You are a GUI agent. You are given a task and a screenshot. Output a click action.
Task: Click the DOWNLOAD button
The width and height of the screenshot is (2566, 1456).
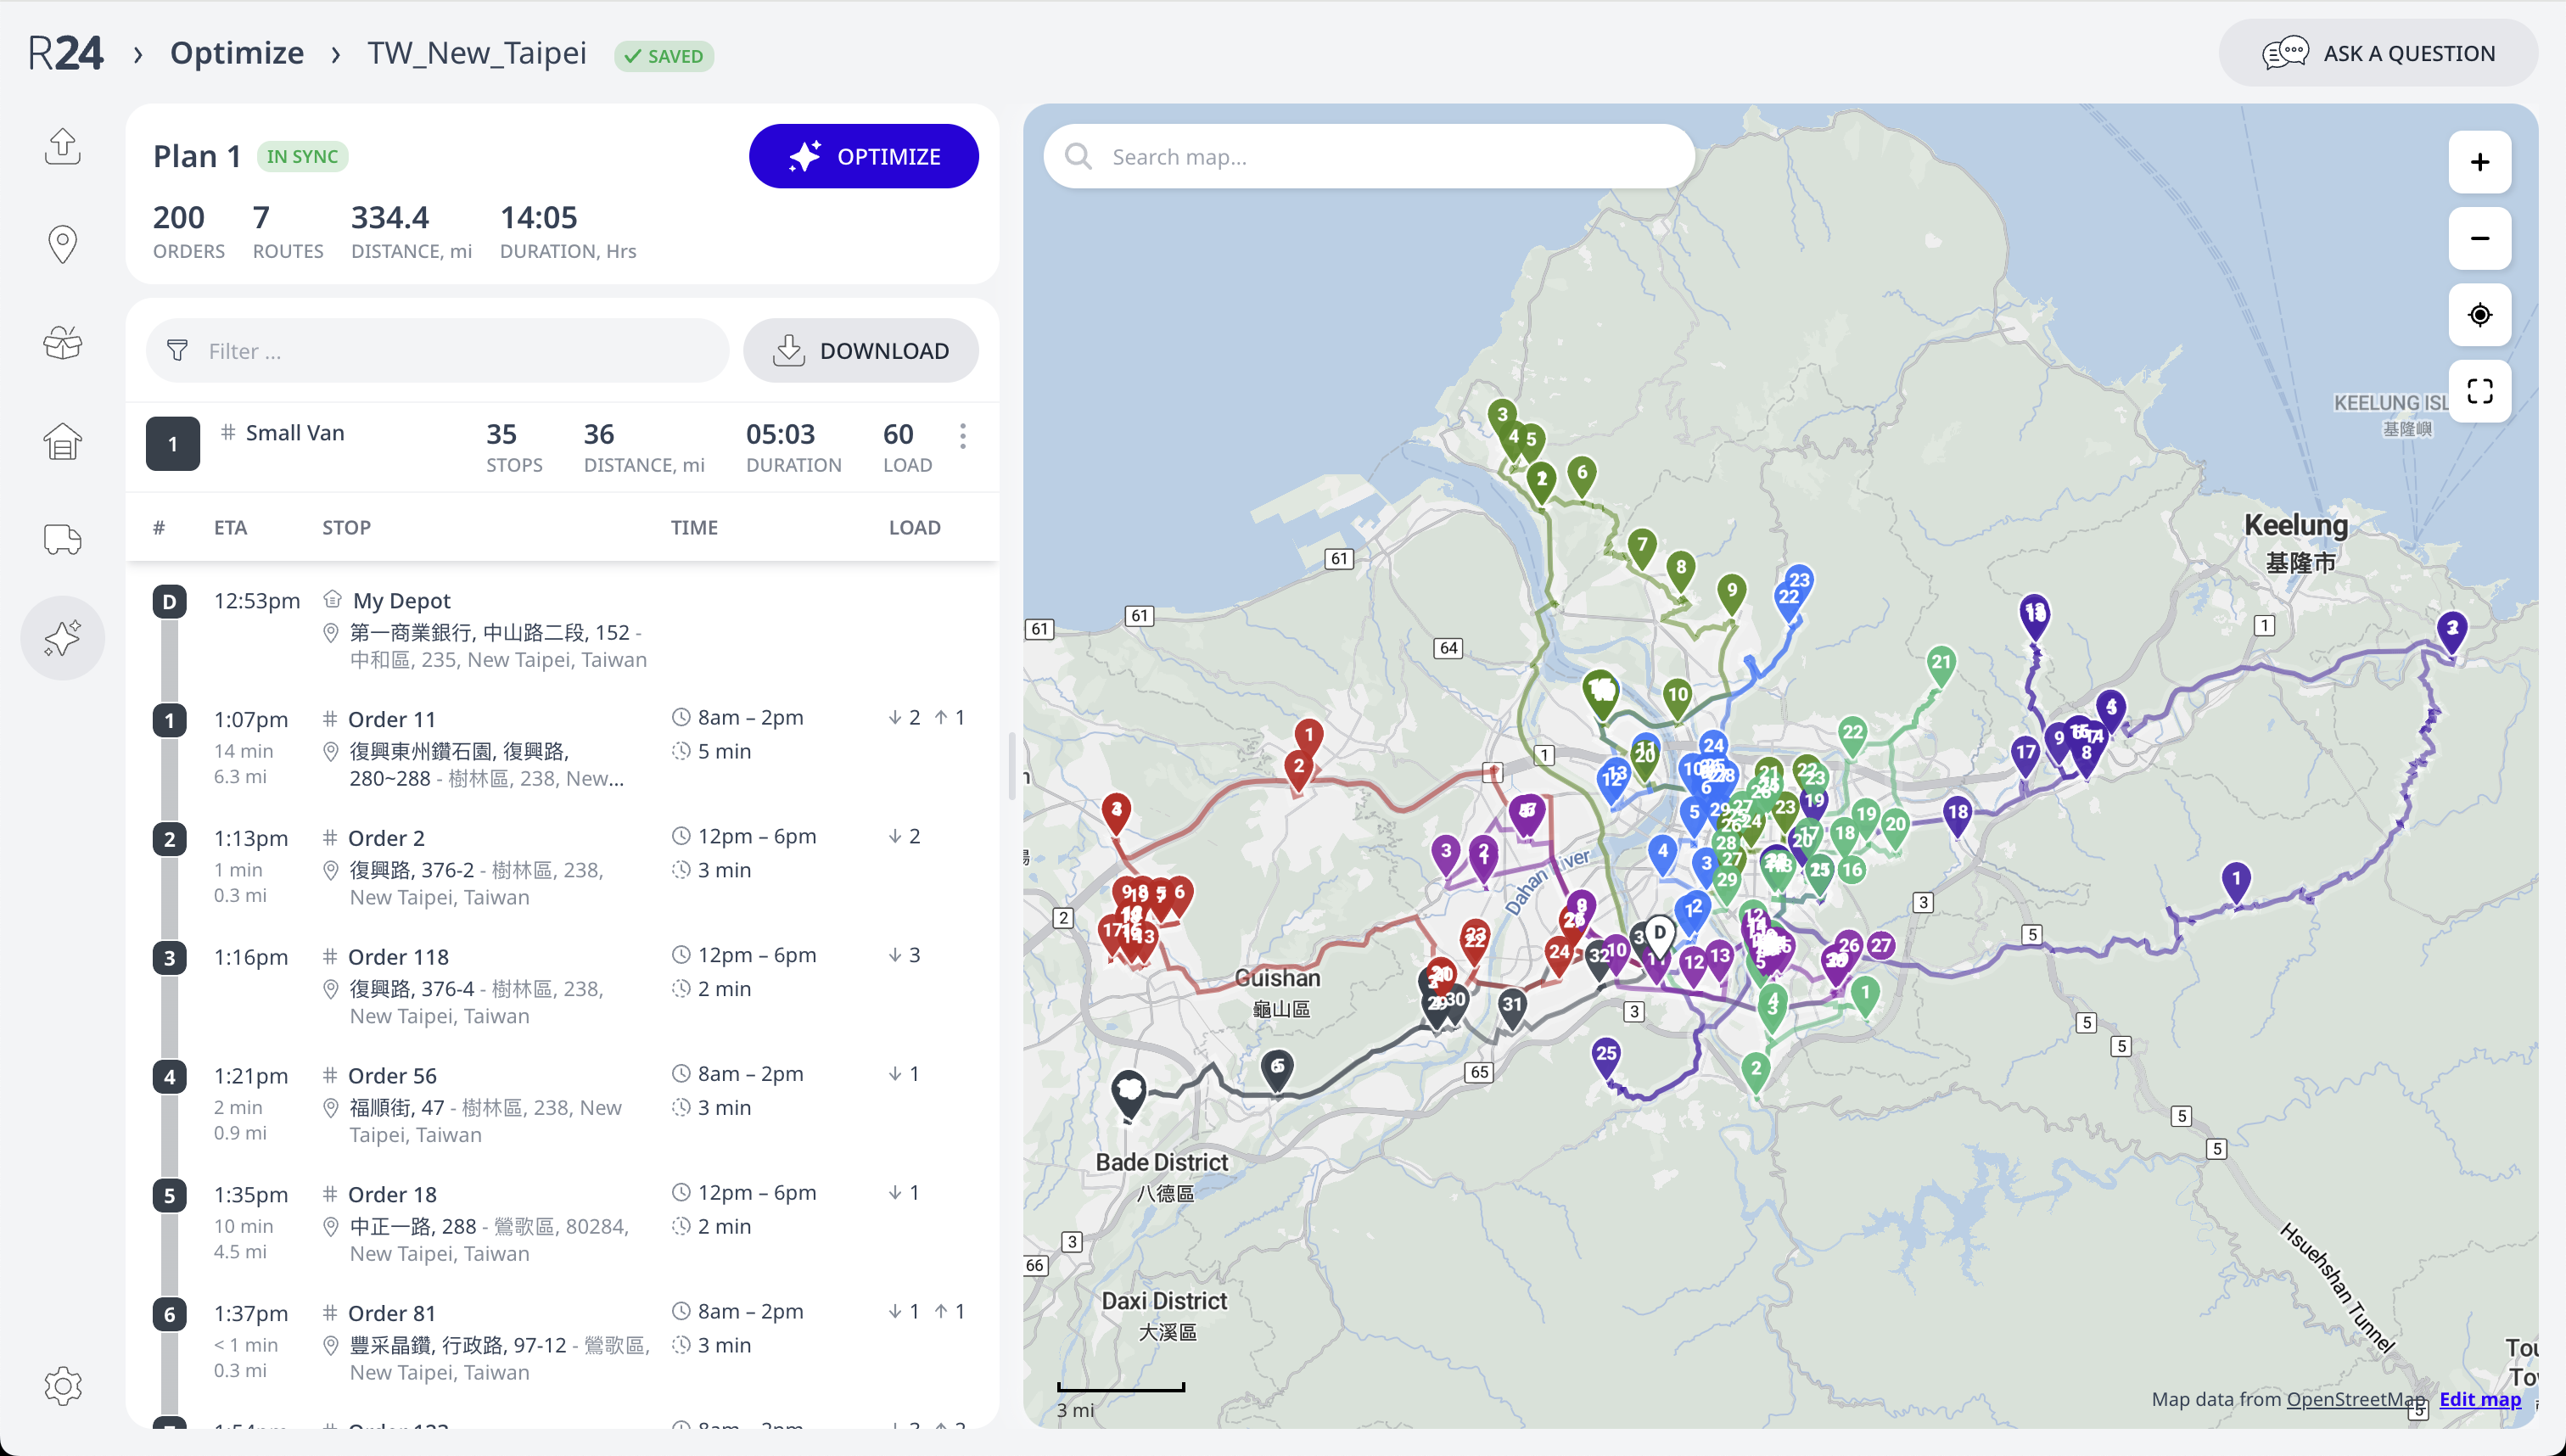(860, 351)
